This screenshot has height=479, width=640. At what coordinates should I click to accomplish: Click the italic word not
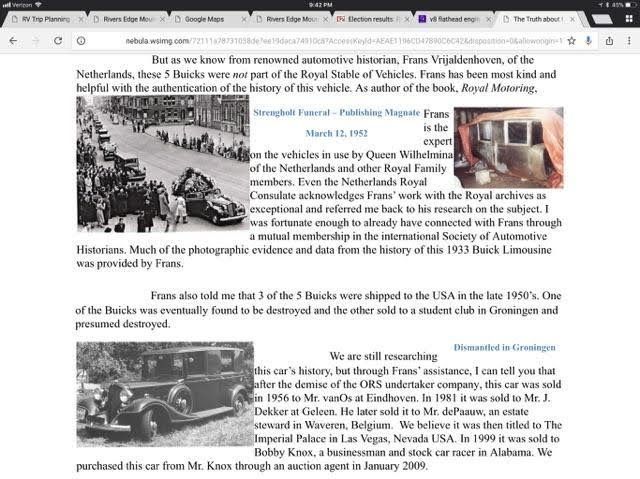(240, 74)
